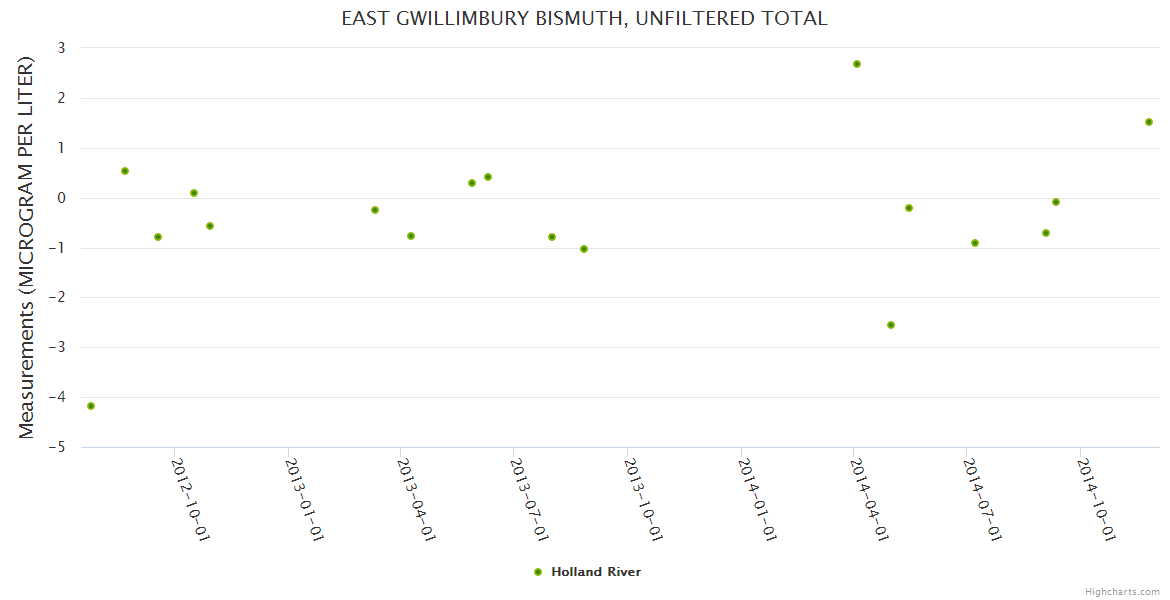
Task: Click the data point near -0.1 before 2014-10-01
Action: pos(1056,202)
